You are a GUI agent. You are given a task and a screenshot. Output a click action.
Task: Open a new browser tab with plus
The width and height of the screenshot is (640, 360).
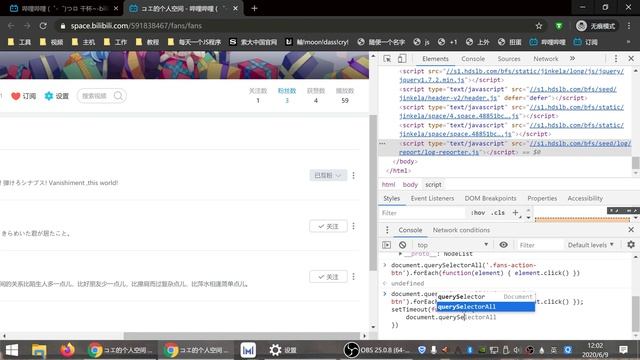(254, 8)
